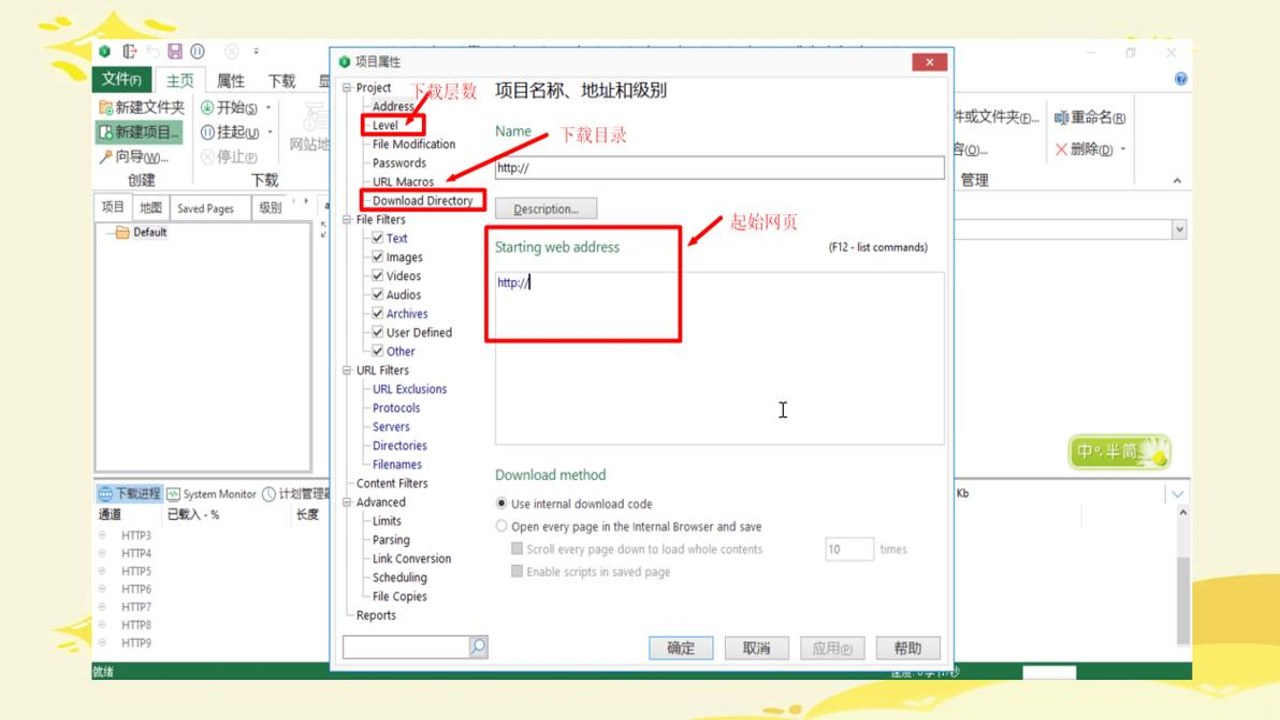Collapse the URL Filters tree node
The image size is (1280, 720).
[x=347, y=370]
